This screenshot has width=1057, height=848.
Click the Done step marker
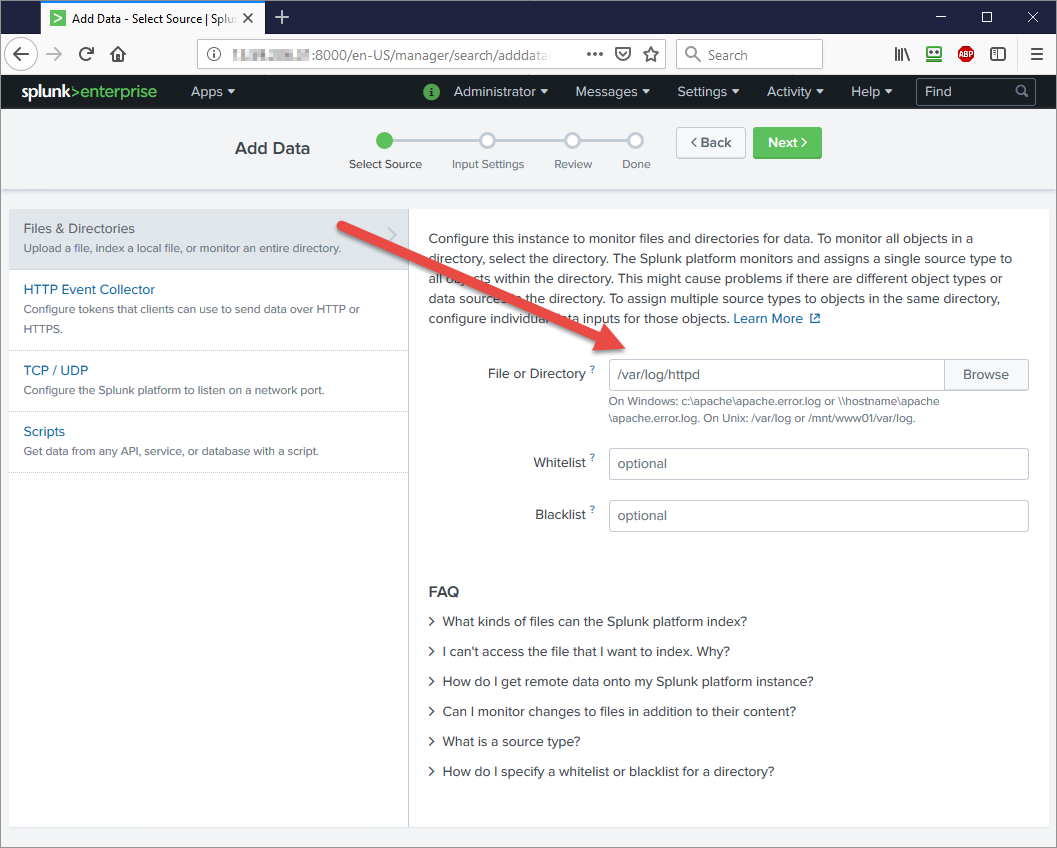tap(635, 140)
